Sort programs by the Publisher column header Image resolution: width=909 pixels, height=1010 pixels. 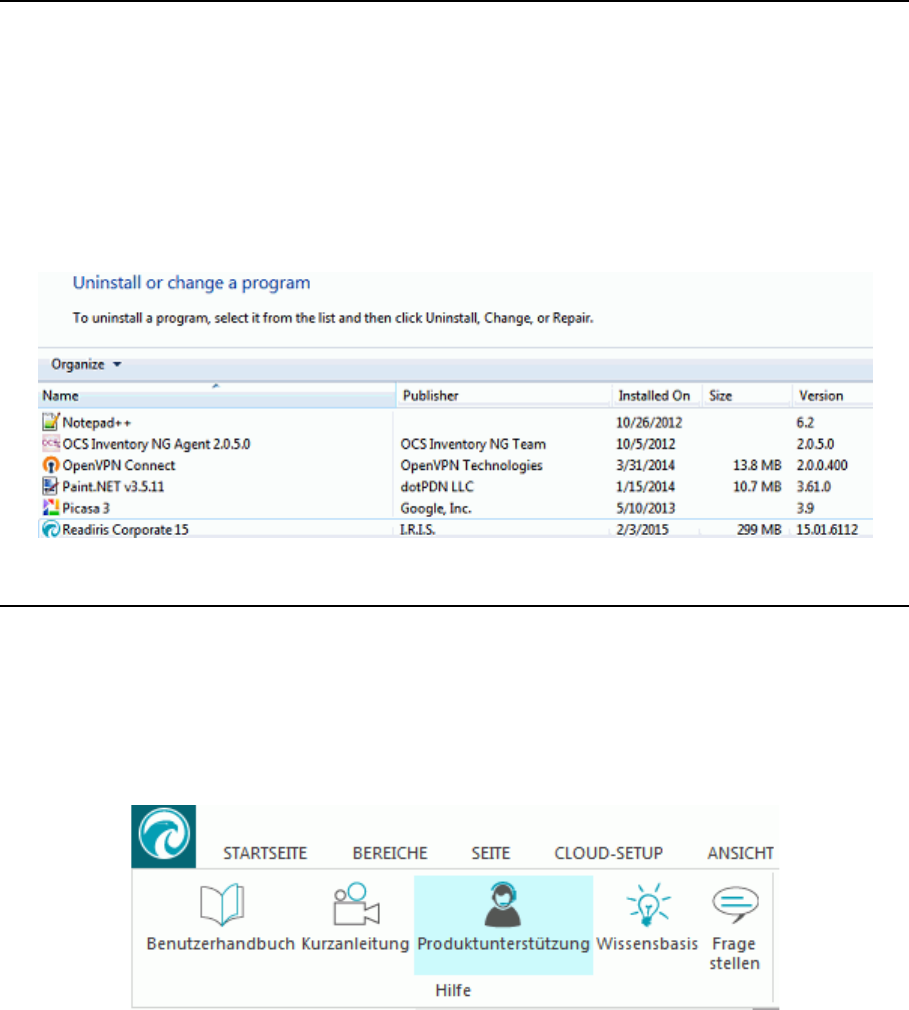[504, 395]
